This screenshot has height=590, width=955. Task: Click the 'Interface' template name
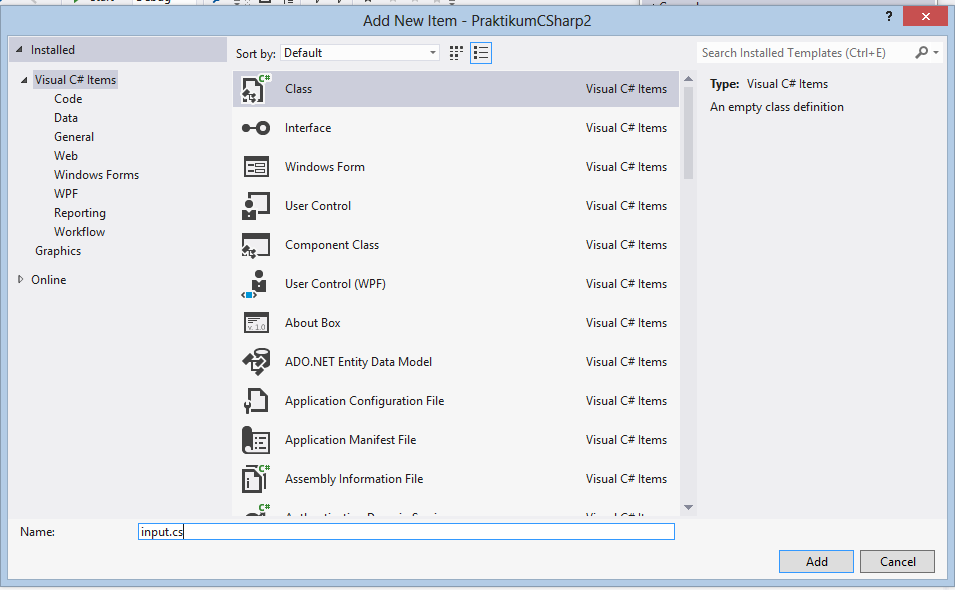[x=308, y=128]
